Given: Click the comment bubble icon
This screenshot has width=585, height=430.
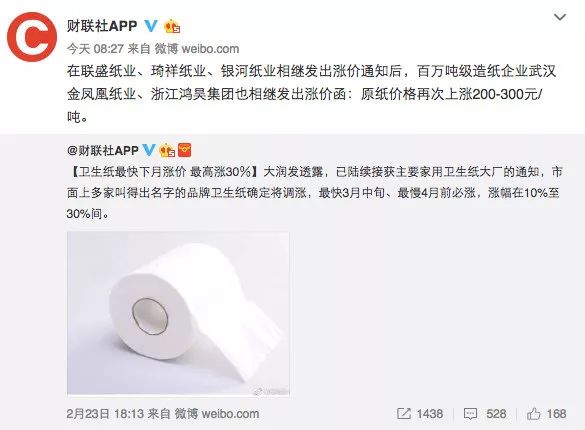Looking at the screenshot, I should coord(470,414).
